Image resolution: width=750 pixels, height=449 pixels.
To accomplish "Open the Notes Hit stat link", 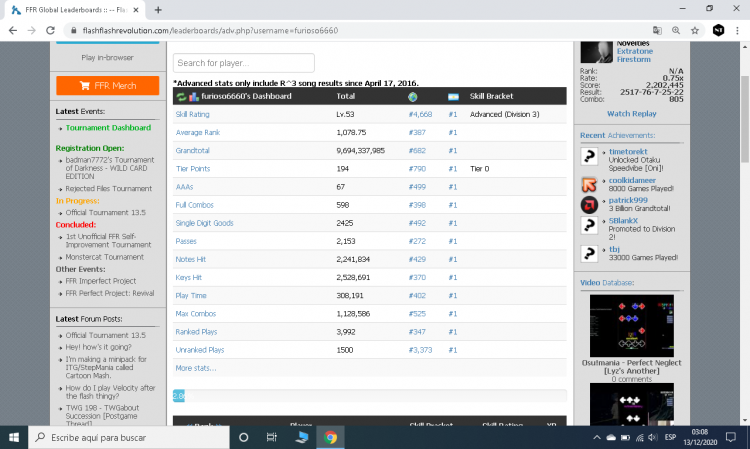I will [190, 260].
